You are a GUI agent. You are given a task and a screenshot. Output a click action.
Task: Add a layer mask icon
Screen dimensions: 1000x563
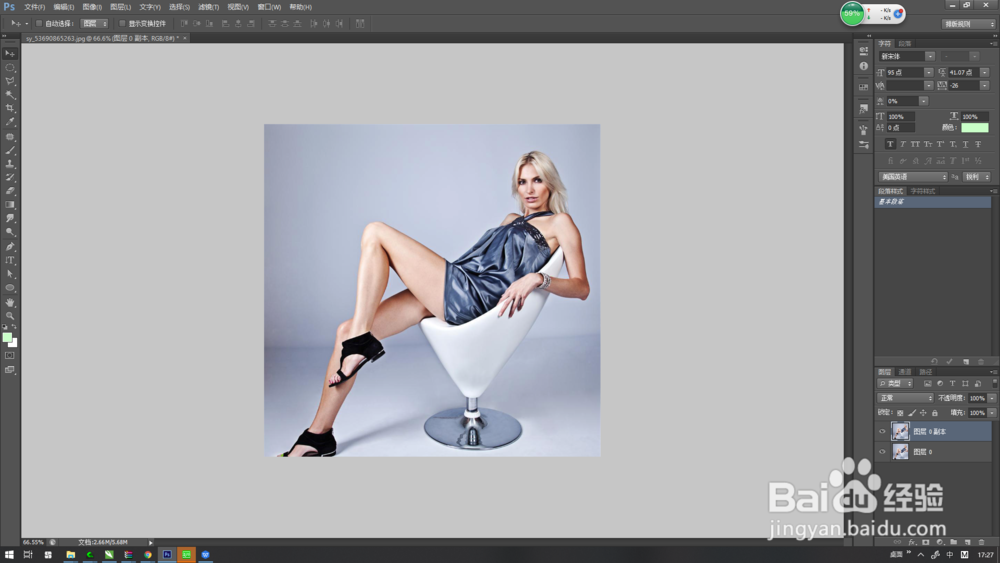(x=925, y=542)
